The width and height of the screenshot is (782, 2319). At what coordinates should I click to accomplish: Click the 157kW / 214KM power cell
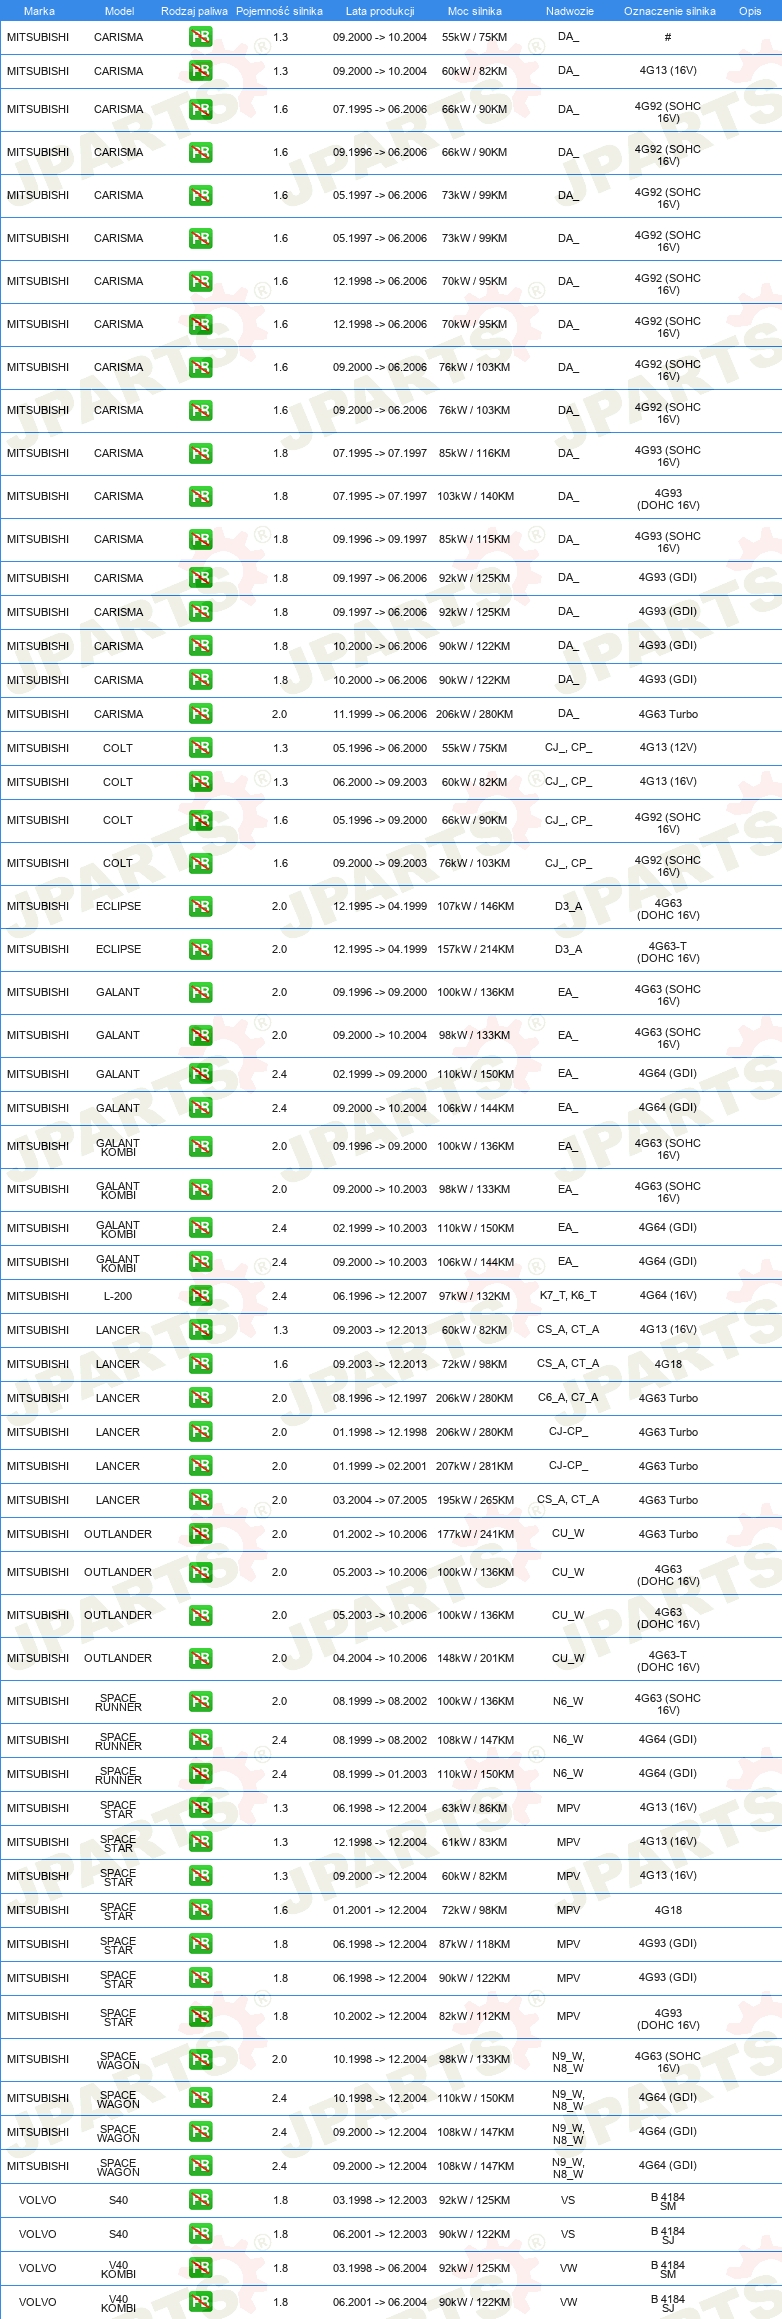tap(475, 949)
